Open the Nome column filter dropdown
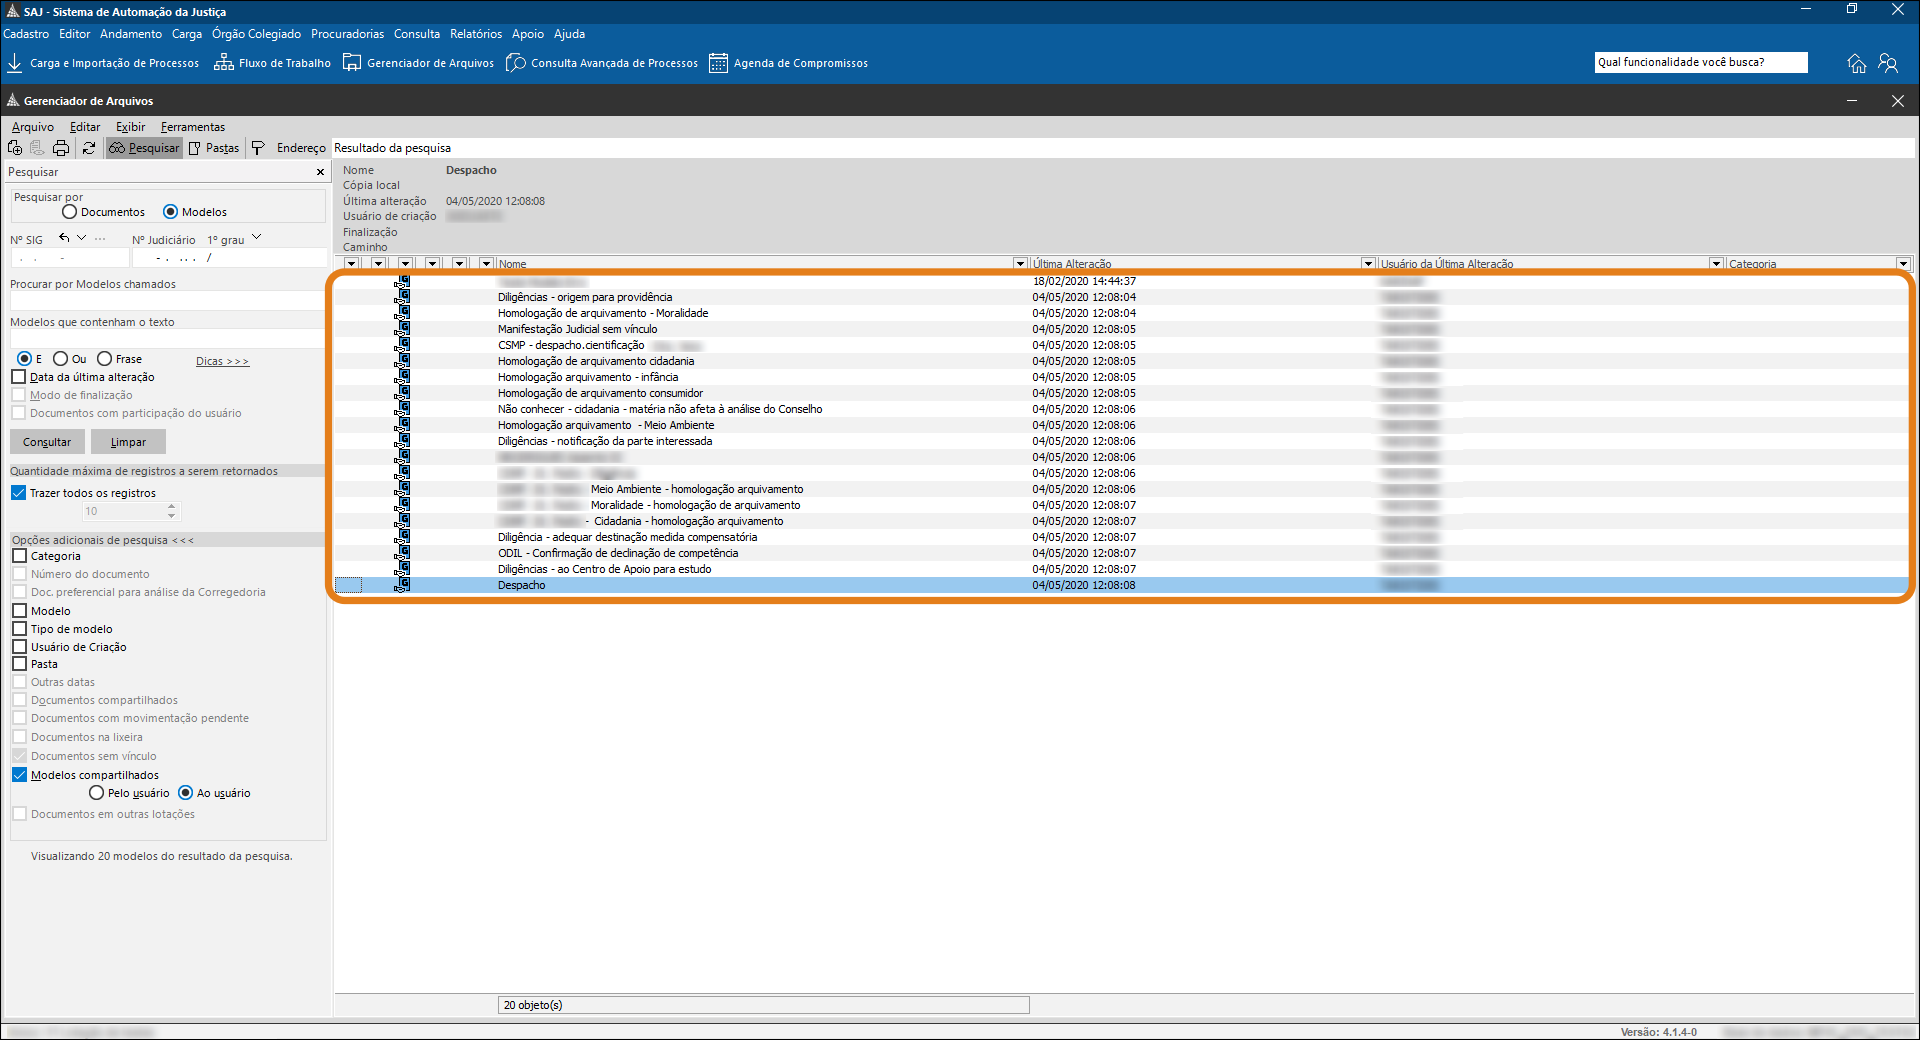The width and height of the screenshot is (1920, 1040). pyautogui.click(x=1020, y=264)
